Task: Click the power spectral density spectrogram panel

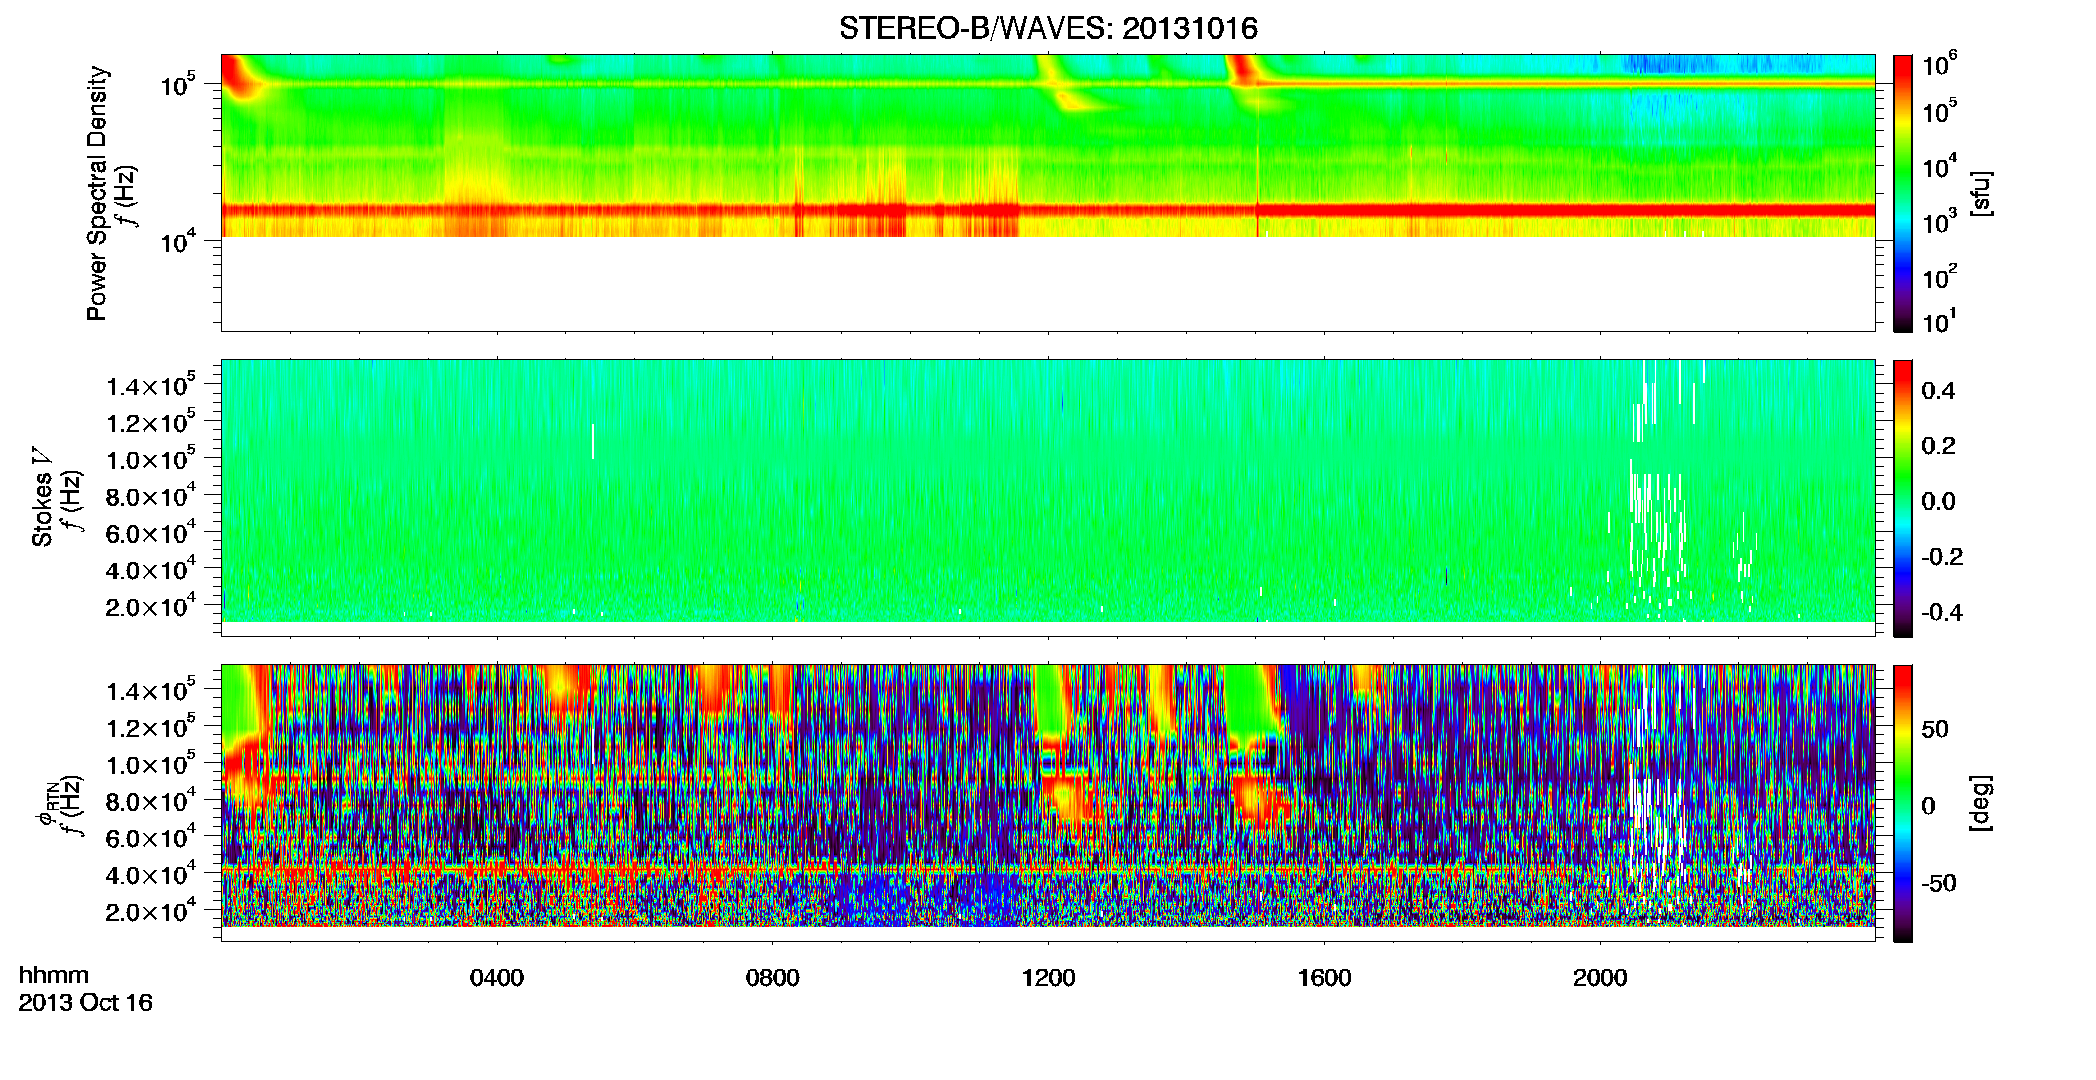Action: click(x=1048, y=192)
